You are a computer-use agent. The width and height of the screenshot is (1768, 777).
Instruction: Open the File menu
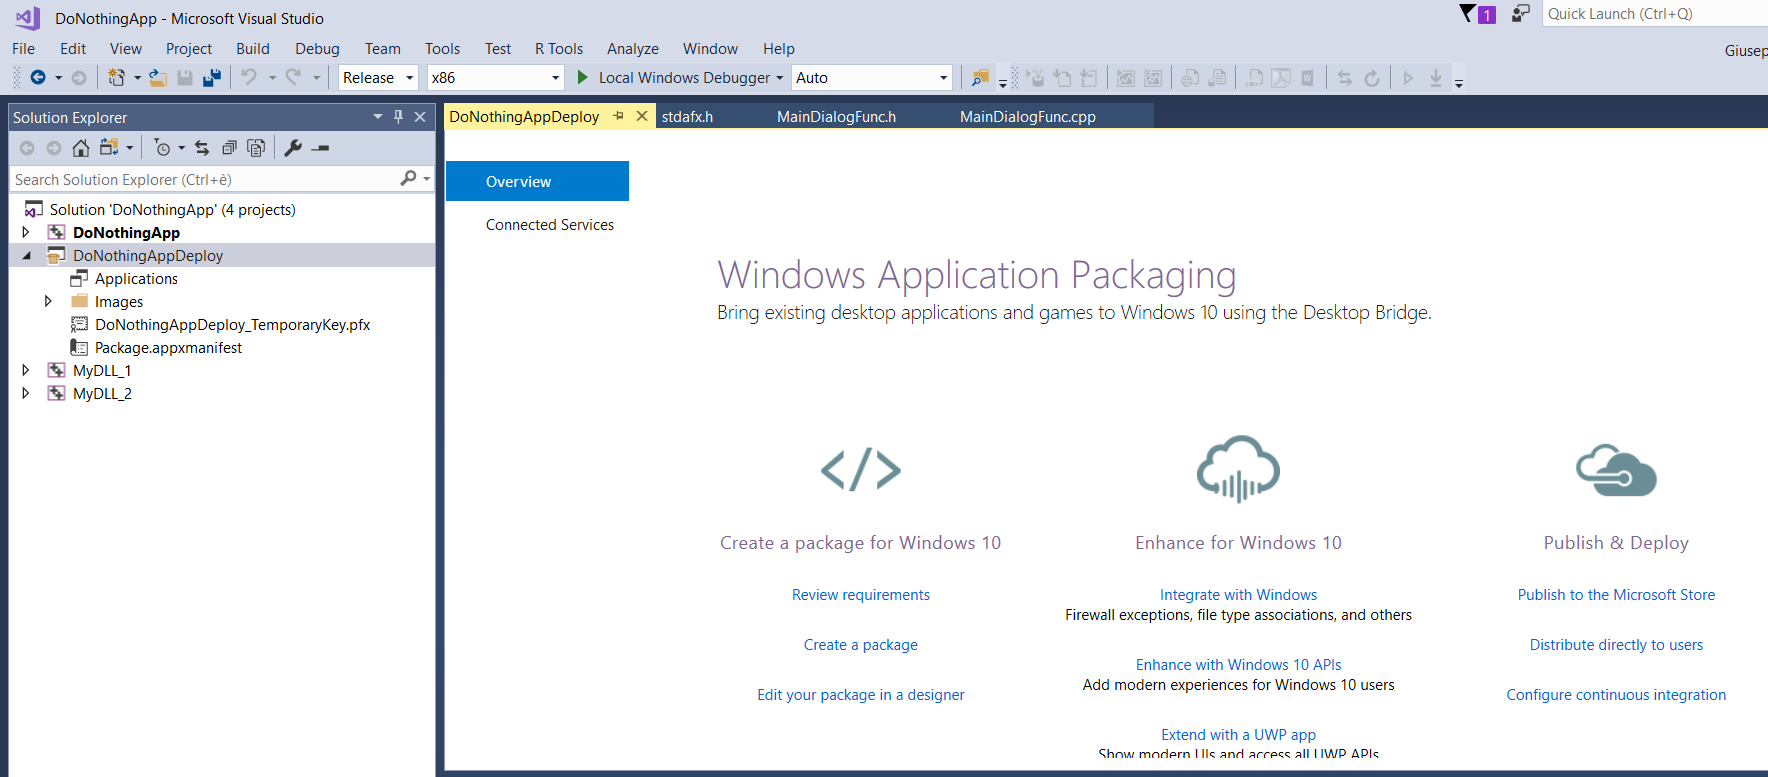point(23,48)
